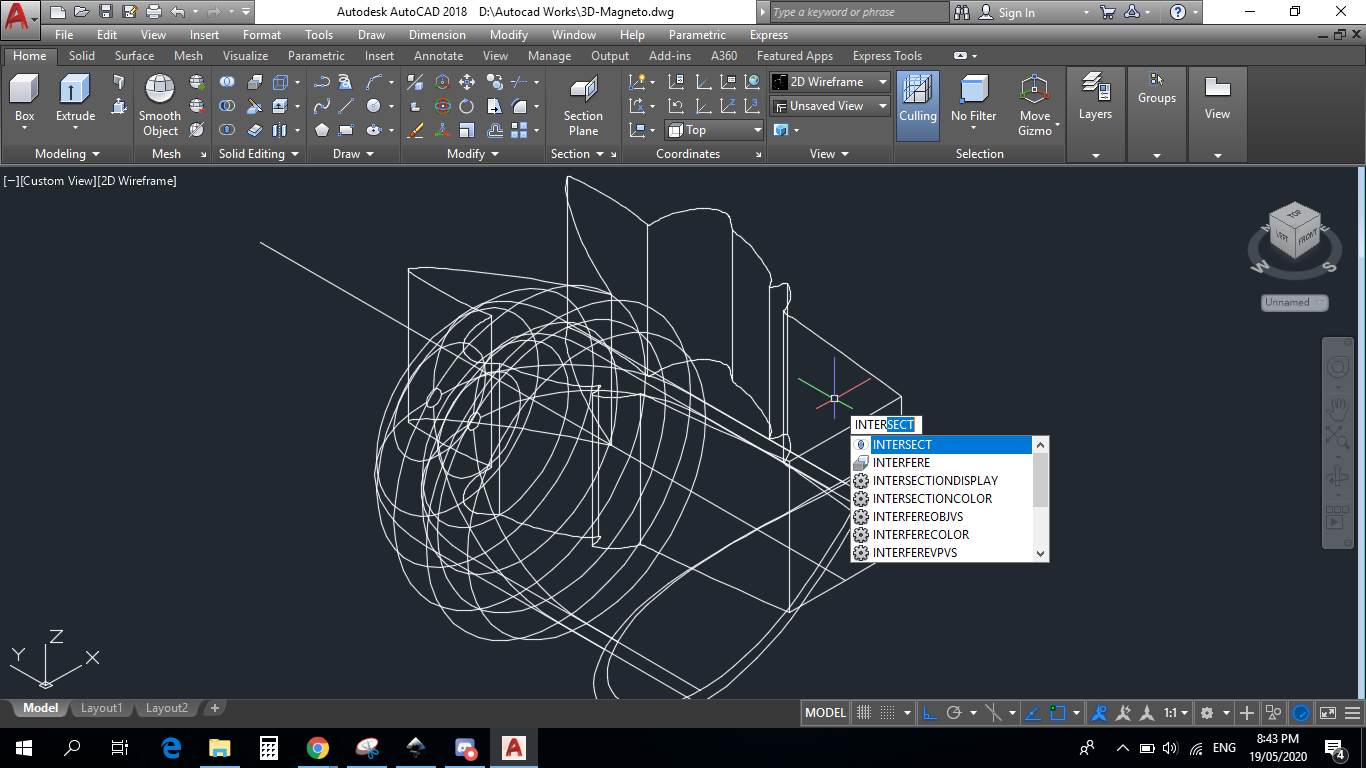Screen dimensions: 1366x768
Task: Click the Section Plane button
Action: 583,106
